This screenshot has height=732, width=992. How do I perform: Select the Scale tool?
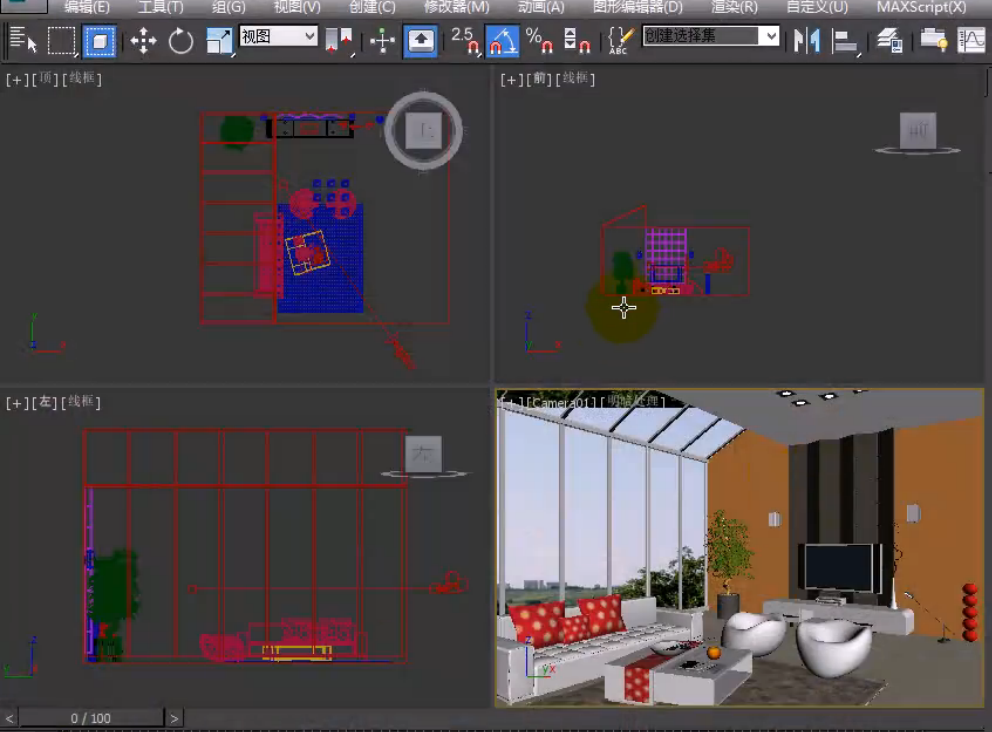point(220,41)
